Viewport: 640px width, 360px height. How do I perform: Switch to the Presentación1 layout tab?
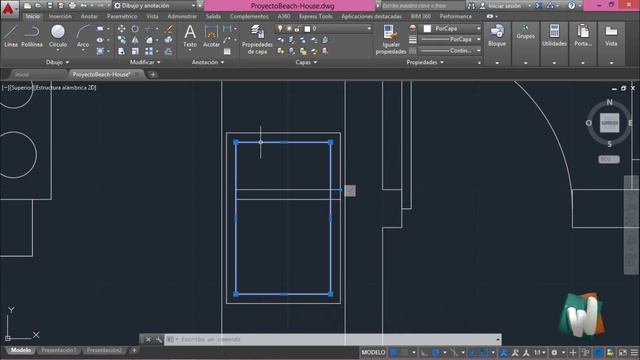[58, 351]
